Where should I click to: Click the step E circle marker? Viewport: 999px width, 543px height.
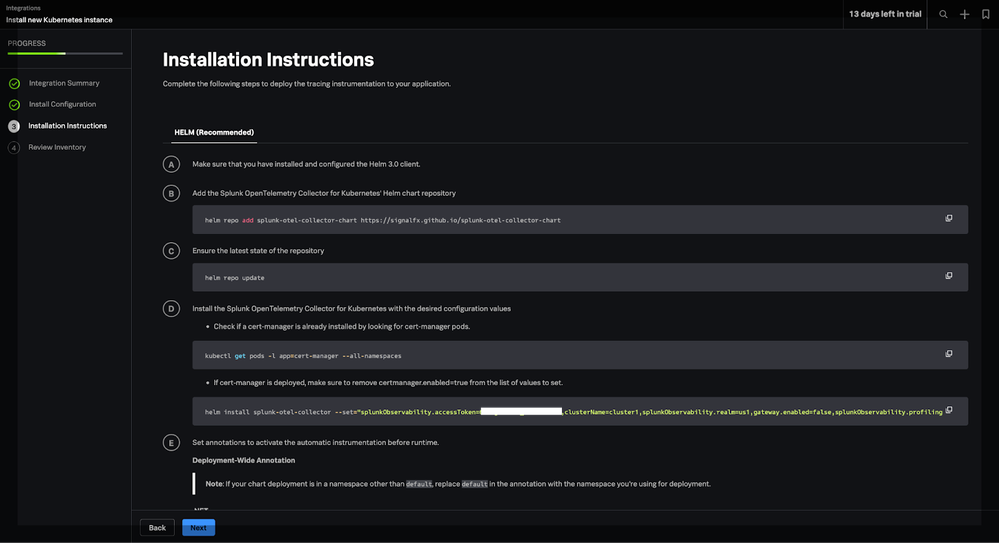tap(171, 442)
